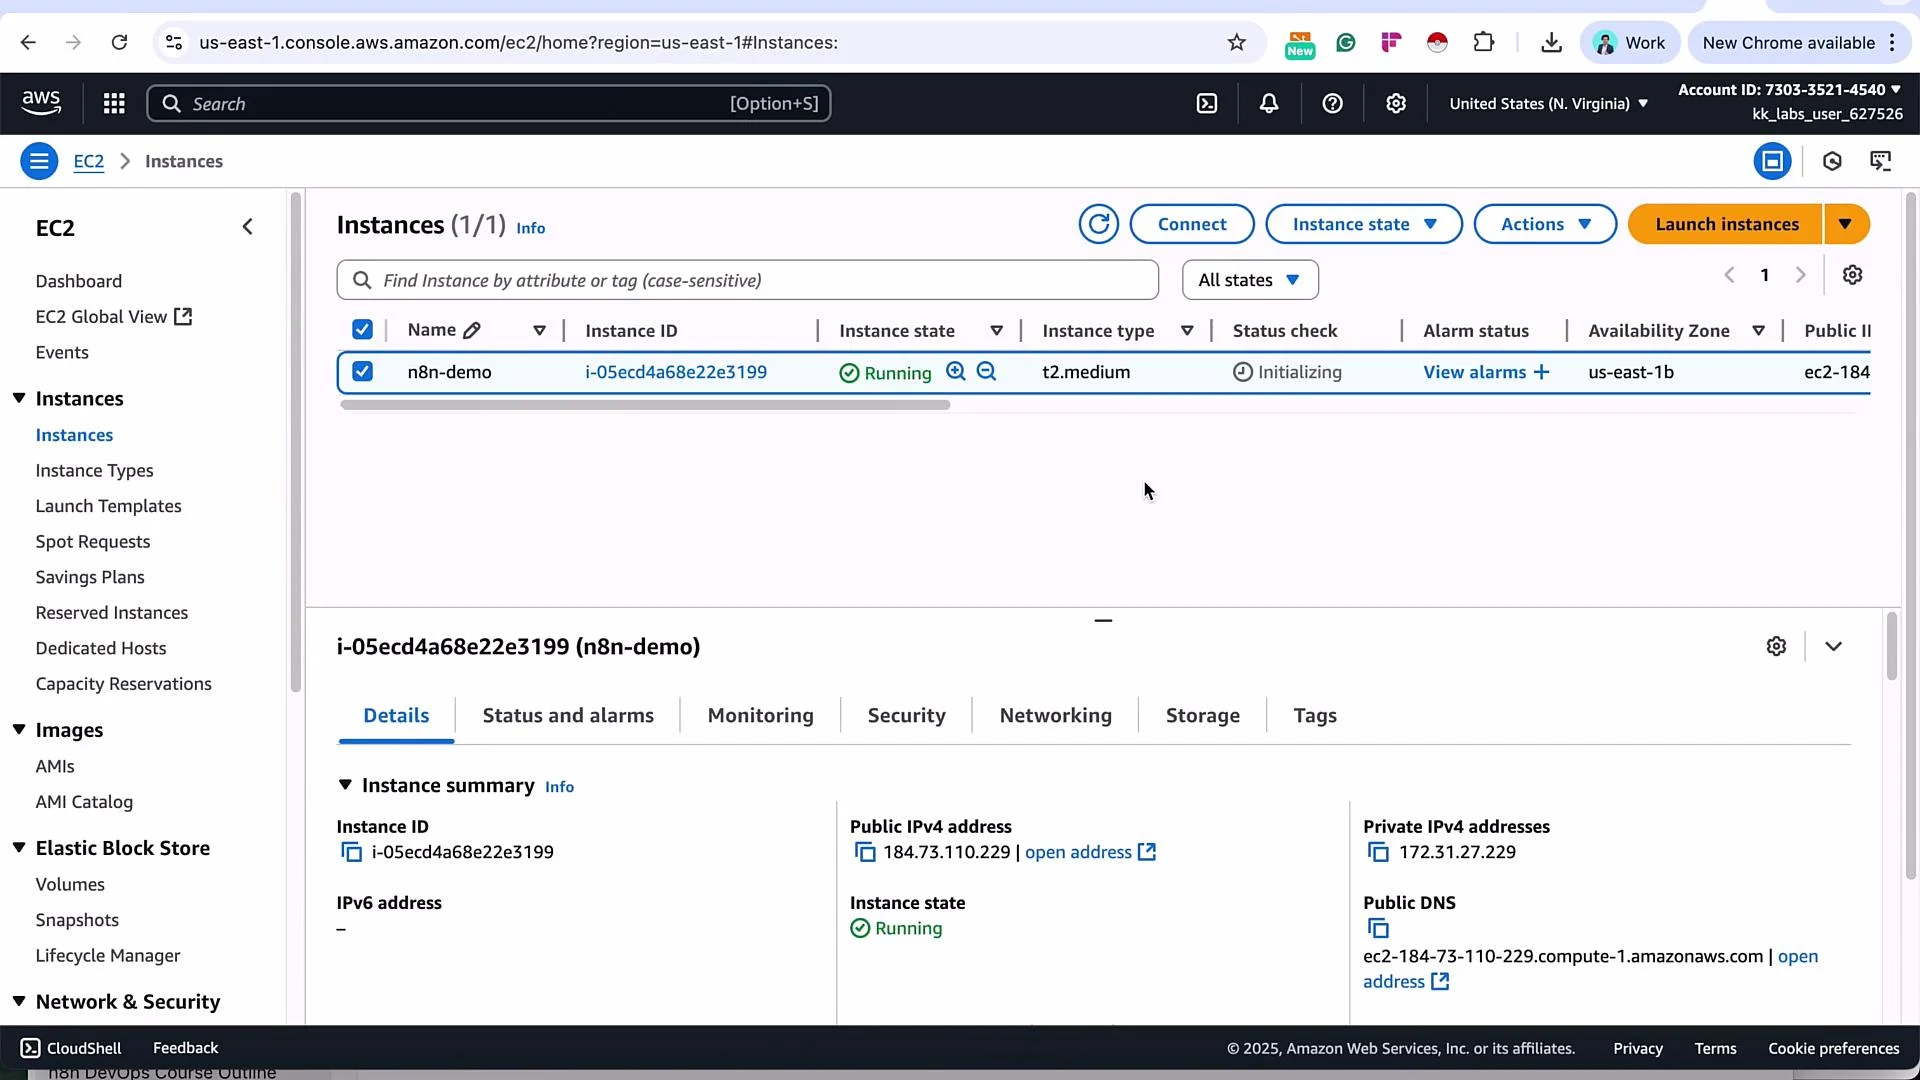
Task: Toggle the side navigation hamburger button
Action: click(39, 161)
